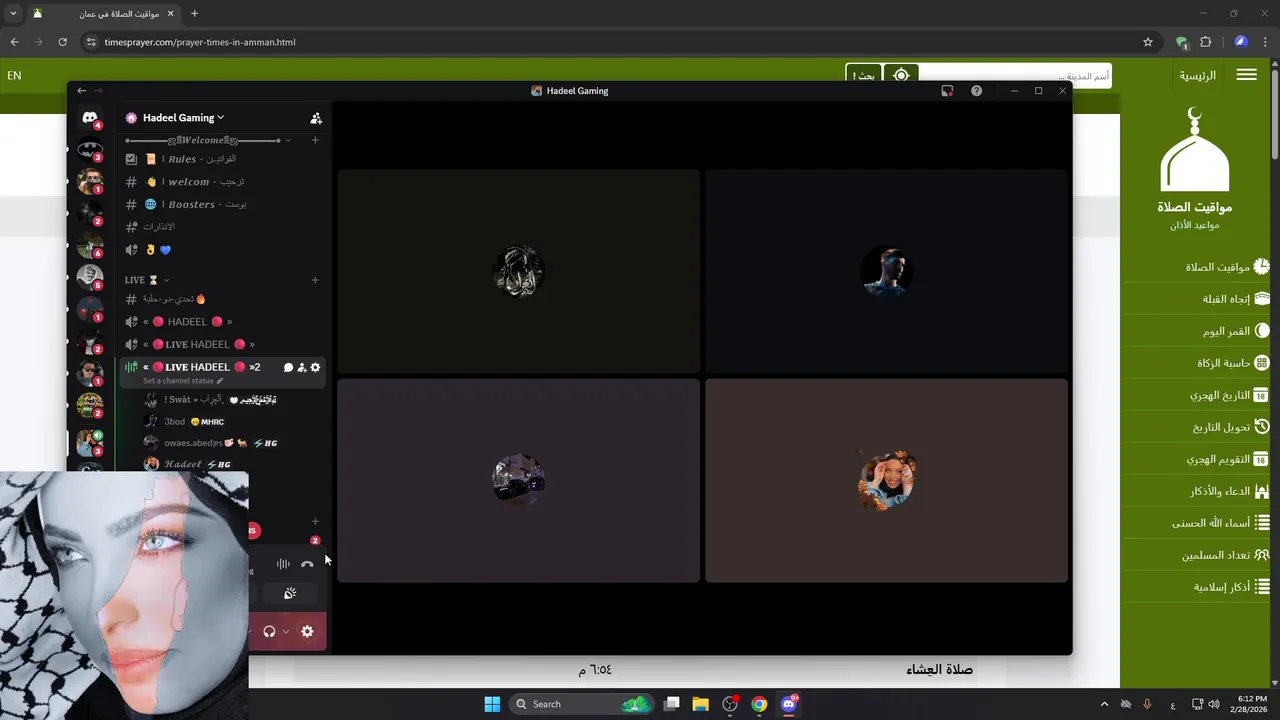The width and height of the screenshot is (1280, 720).
Task: Collapse the LIVE category
Action: [147, 280]
